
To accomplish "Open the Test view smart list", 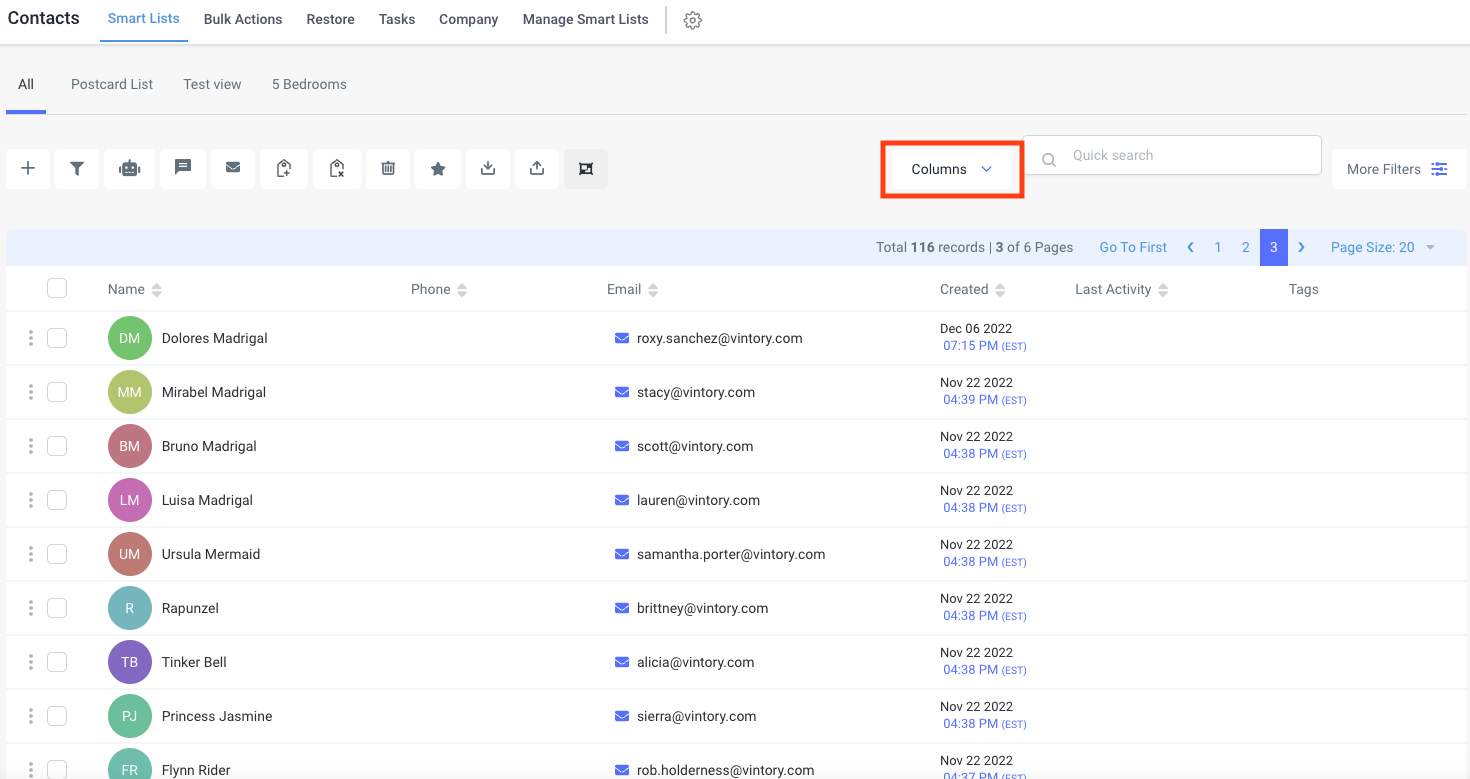I will tap(212, 84).
